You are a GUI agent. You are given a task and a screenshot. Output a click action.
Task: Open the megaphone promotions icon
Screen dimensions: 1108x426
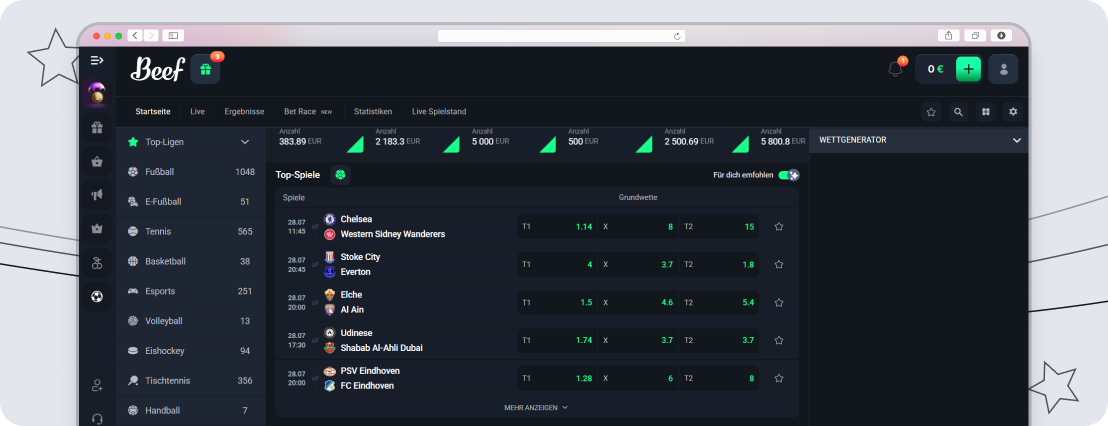(x=97, y=195)
